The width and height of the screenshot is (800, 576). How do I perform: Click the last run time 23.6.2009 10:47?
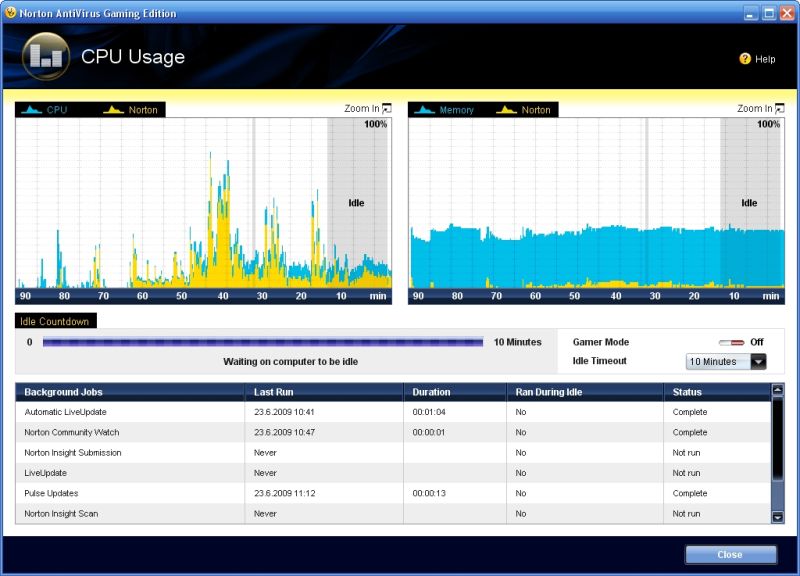tap(284, 432)
